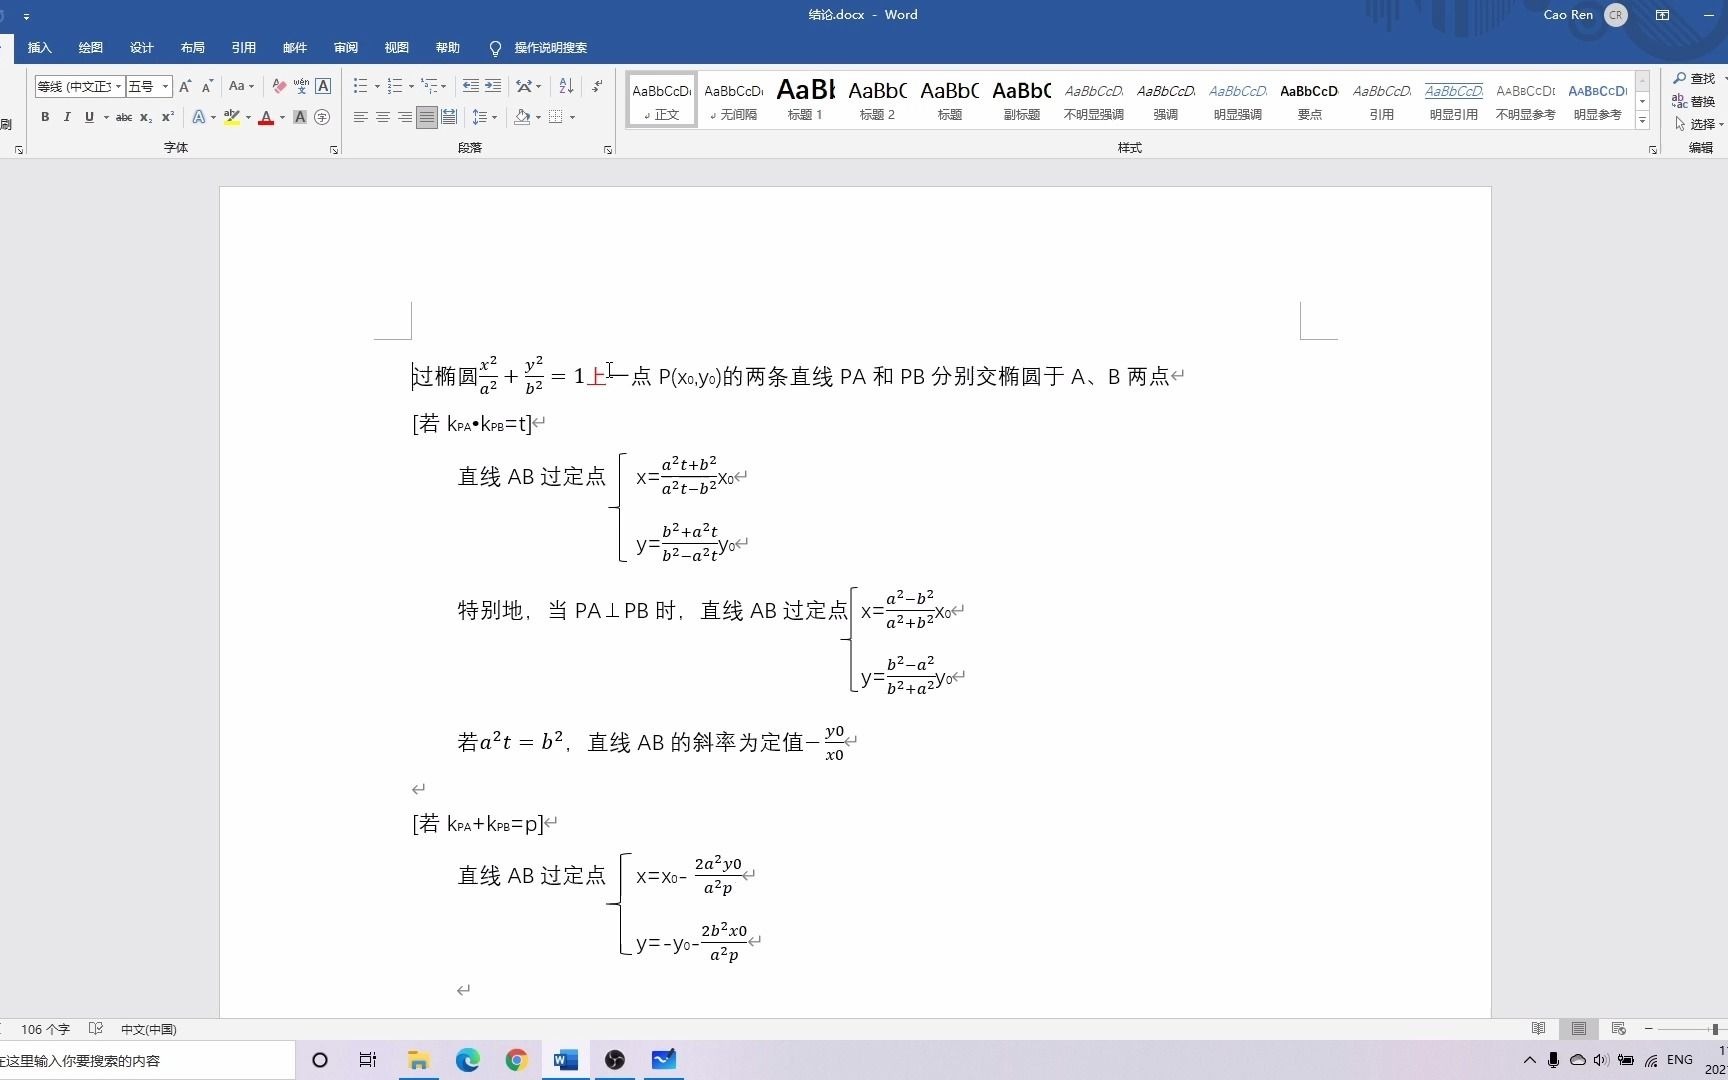Select the sort icon in Paragraph group
The image size is (1728, 1080).
(x=566, y=86)
